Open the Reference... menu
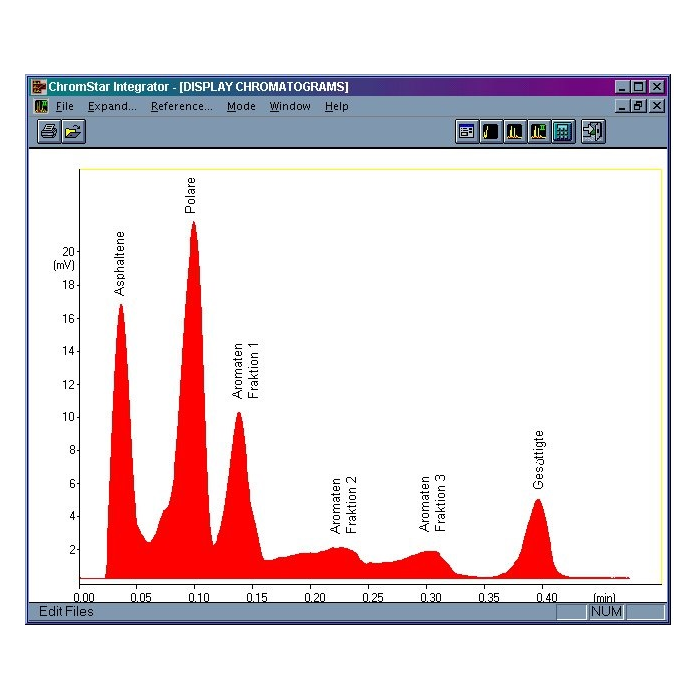This screenshot has width=700, height=700. [x=181, y=106]
